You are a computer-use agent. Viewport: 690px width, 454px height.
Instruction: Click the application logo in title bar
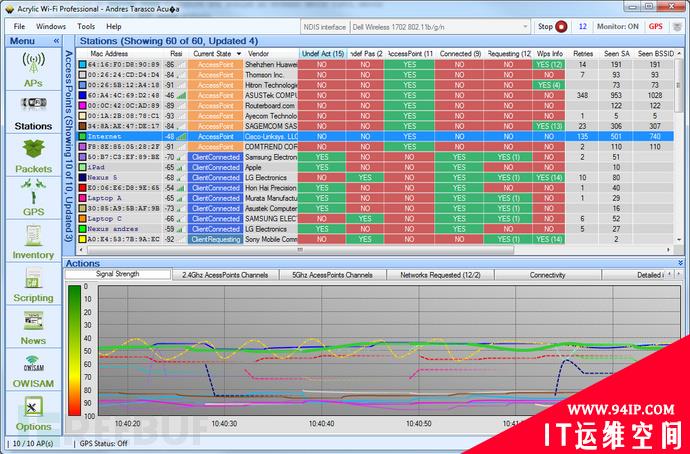pos(9,9)
